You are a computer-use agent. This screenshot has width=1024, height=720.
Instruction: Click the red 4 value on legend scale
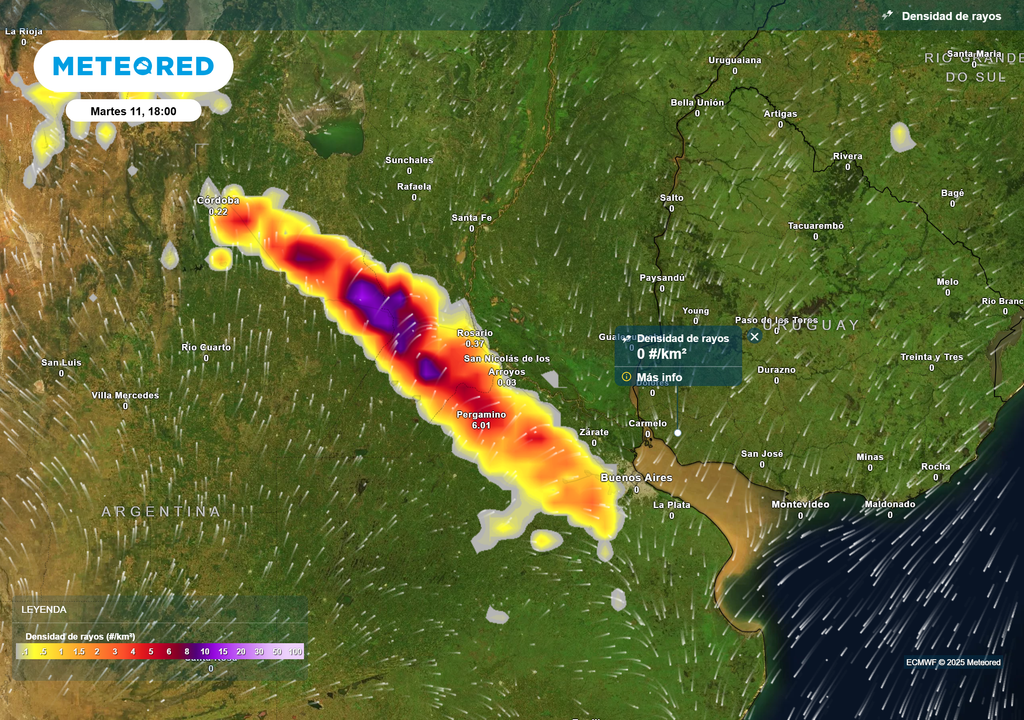(132, 652)
